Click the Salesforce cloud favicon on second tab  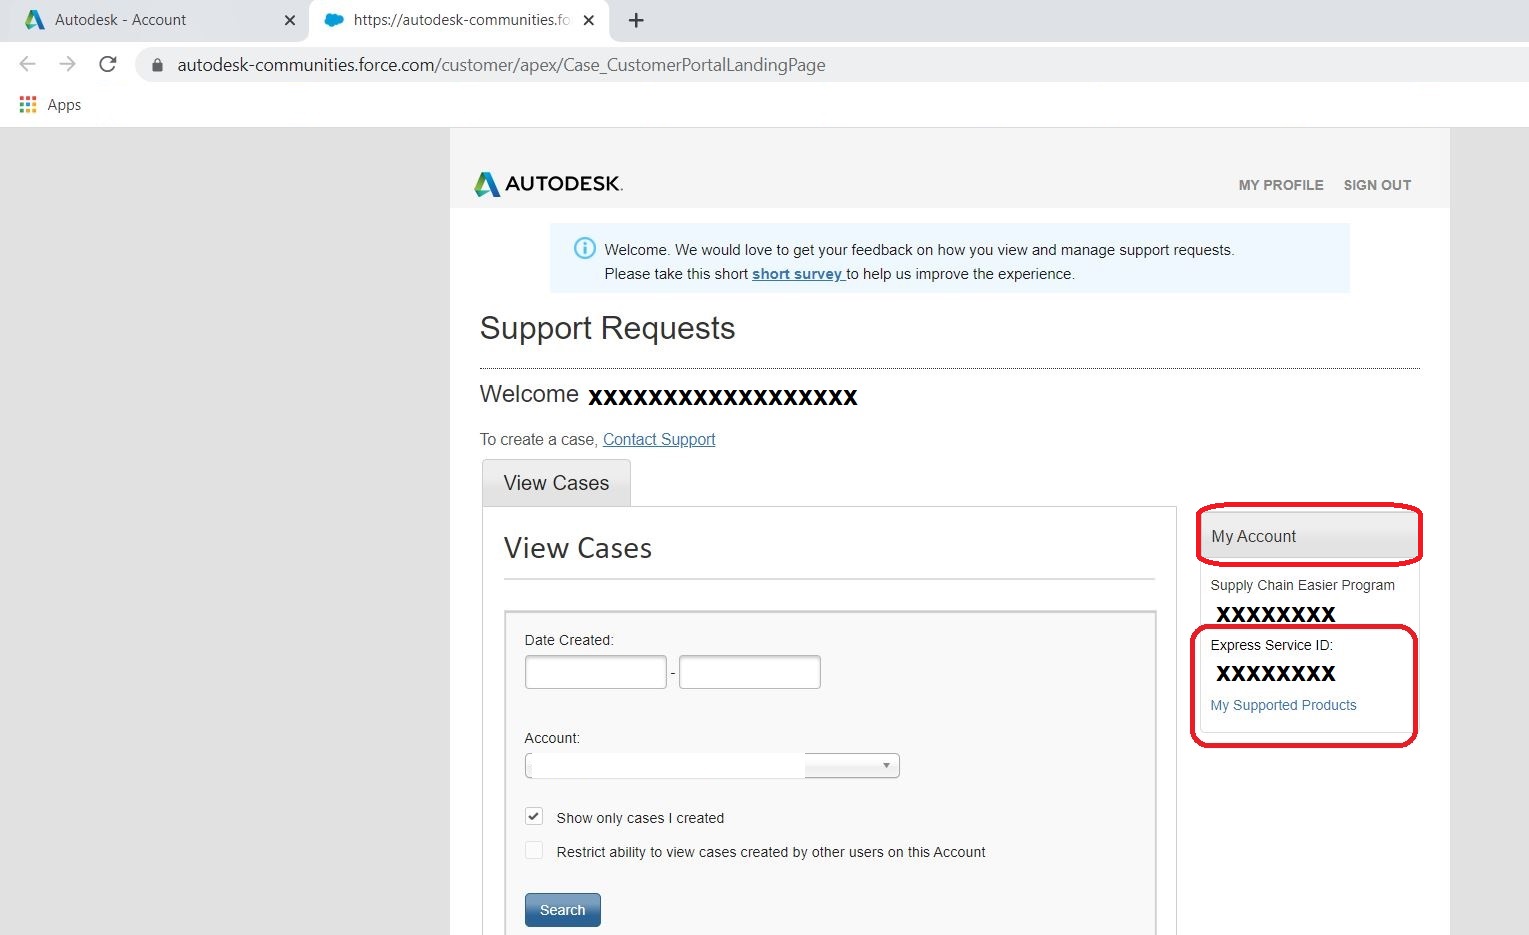334,19
